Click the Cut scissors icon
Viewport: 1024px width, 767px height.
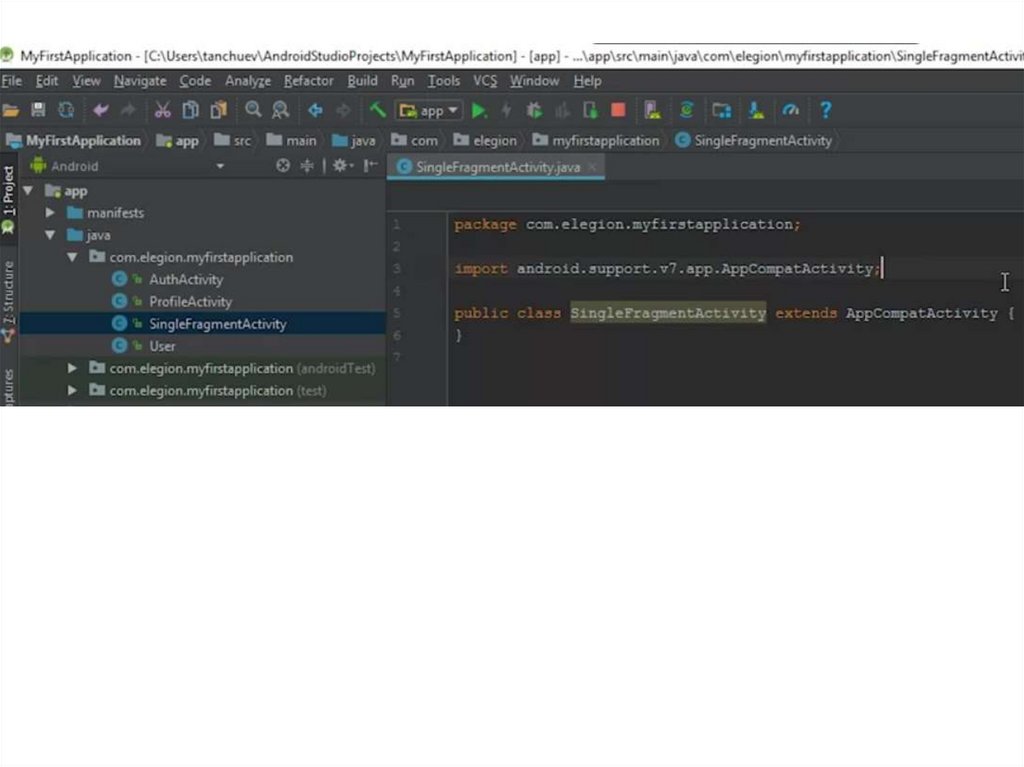coord(162,110)
